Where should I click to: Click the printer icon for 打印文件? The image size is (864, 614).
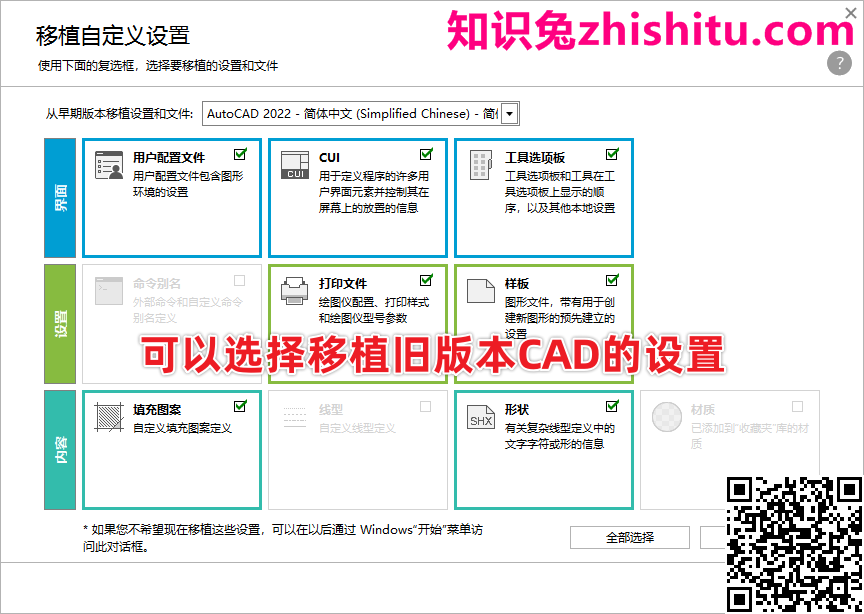tap(295, 292)
